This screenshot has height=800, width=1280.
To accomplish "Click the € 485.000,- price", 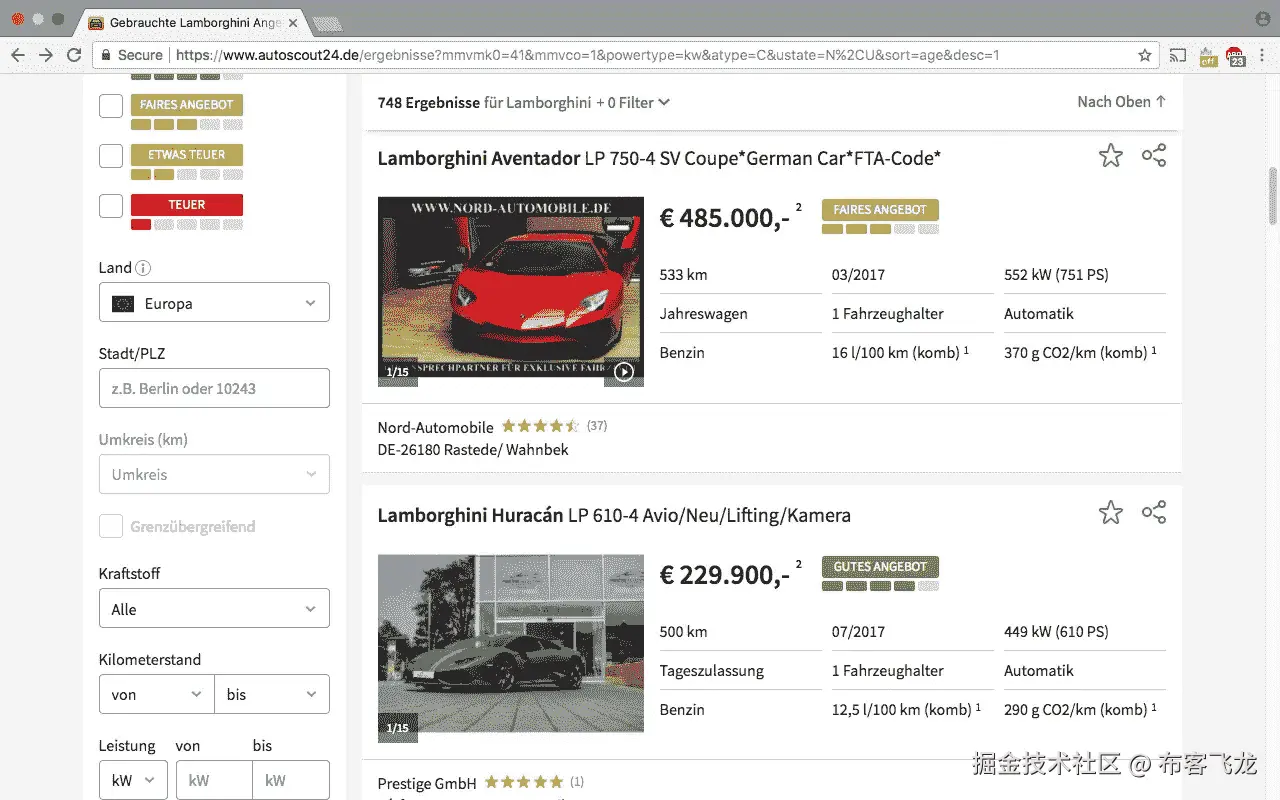I will (725, 217).
